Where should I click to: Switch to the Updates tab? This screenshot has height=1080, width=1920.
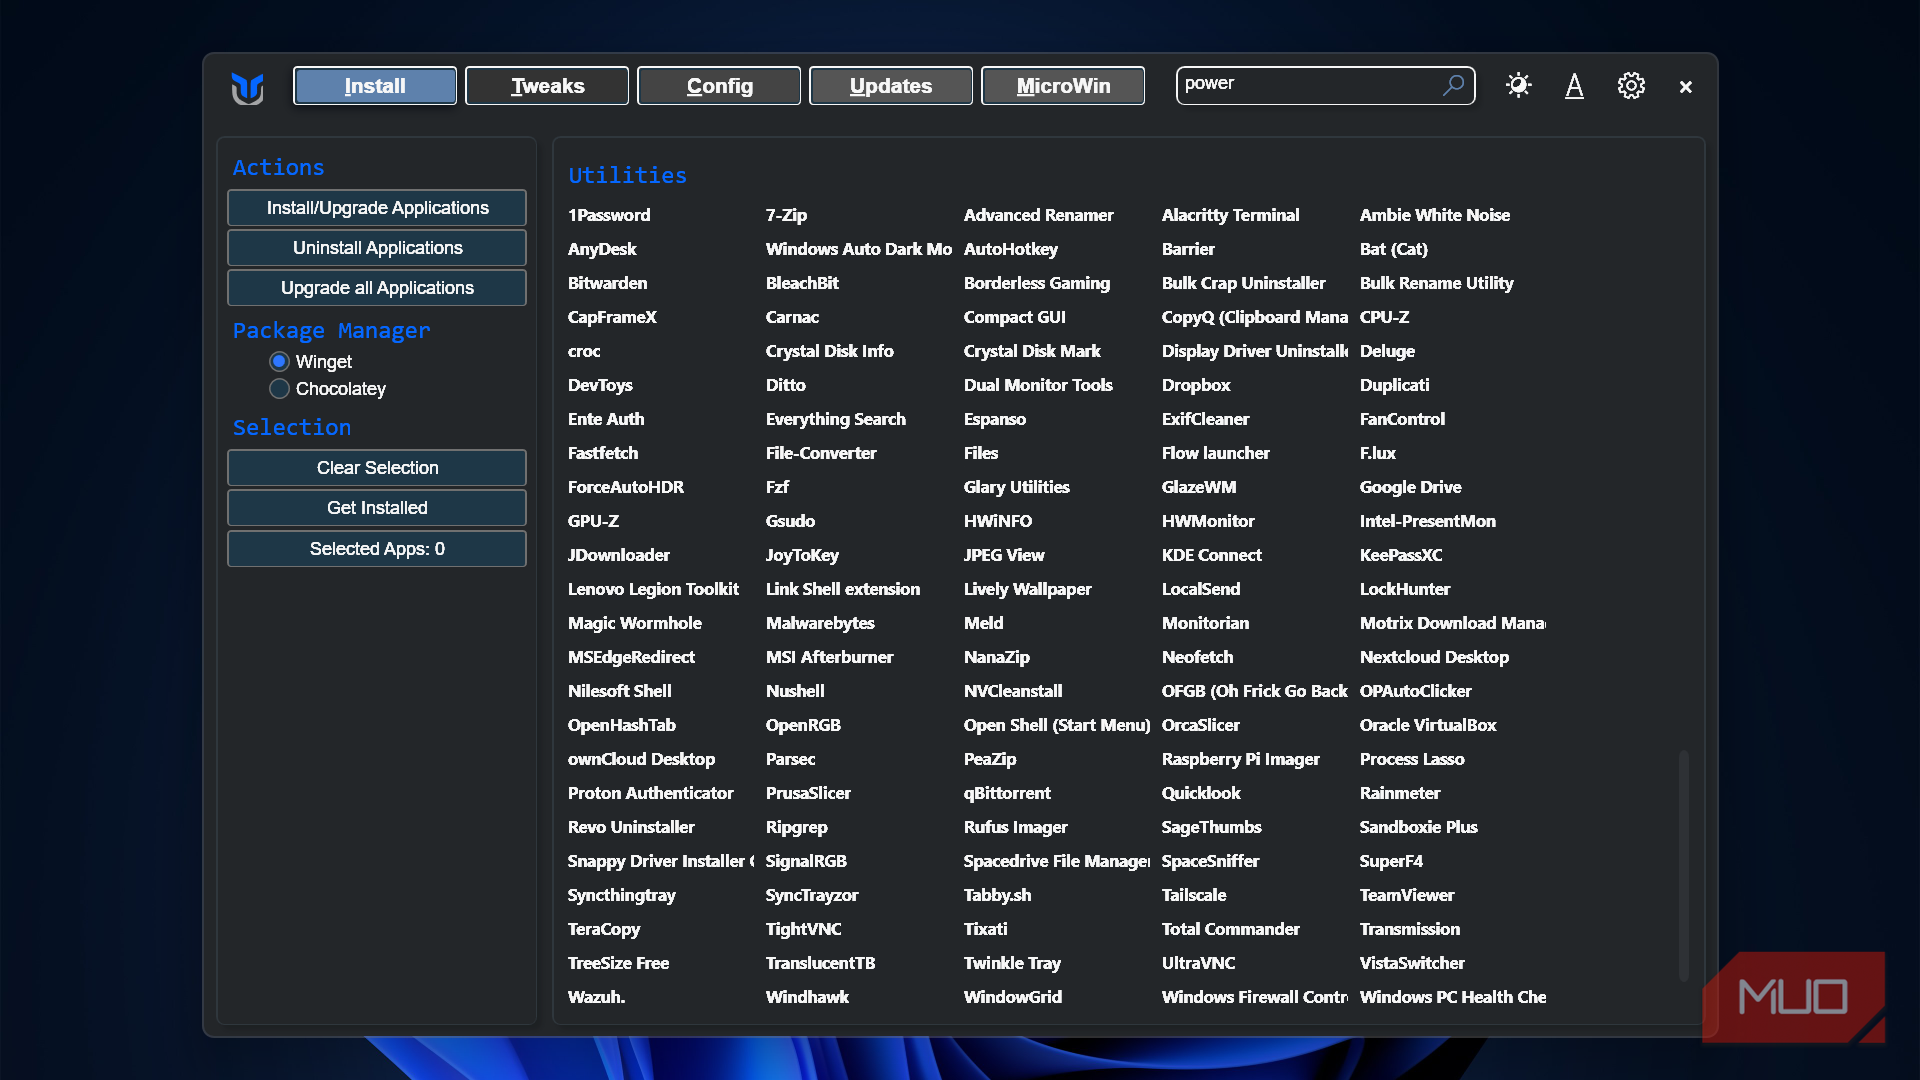click(x=890, y=86)
